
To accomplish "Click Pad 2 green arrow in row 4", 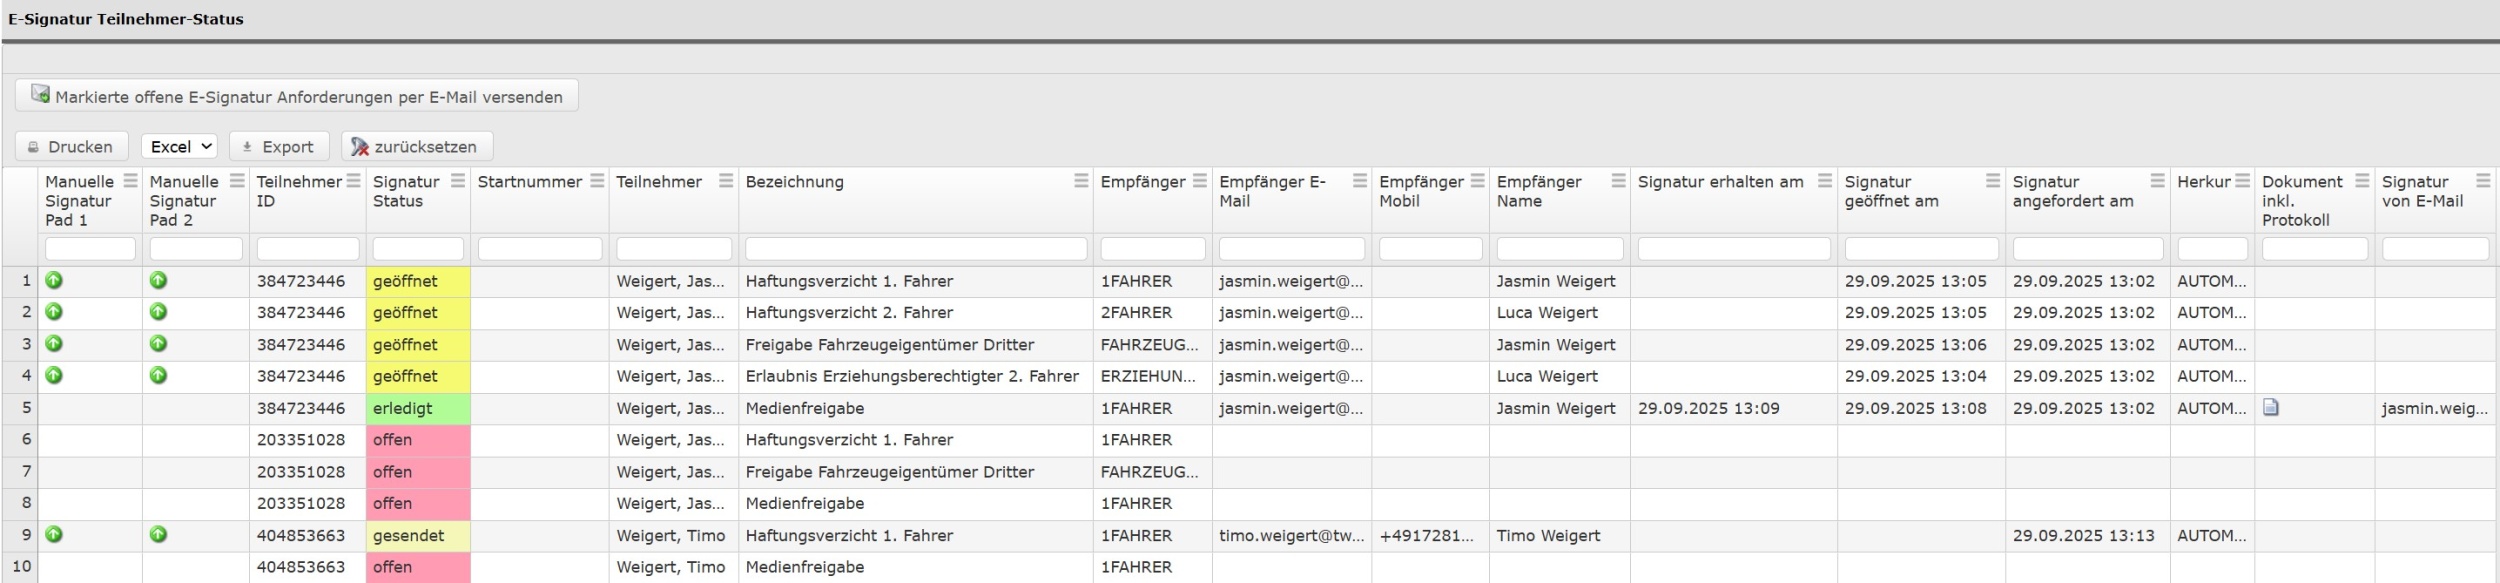I will click(x=158, y=376).
